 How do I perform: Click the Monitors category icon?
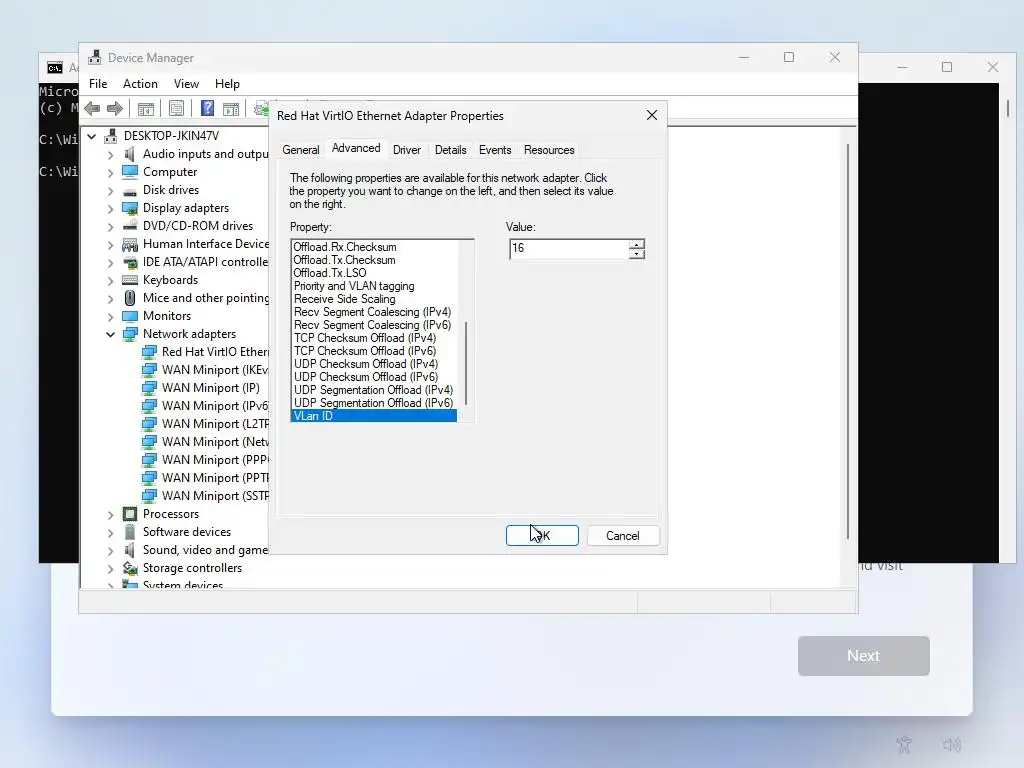click(x=130, y=316)
